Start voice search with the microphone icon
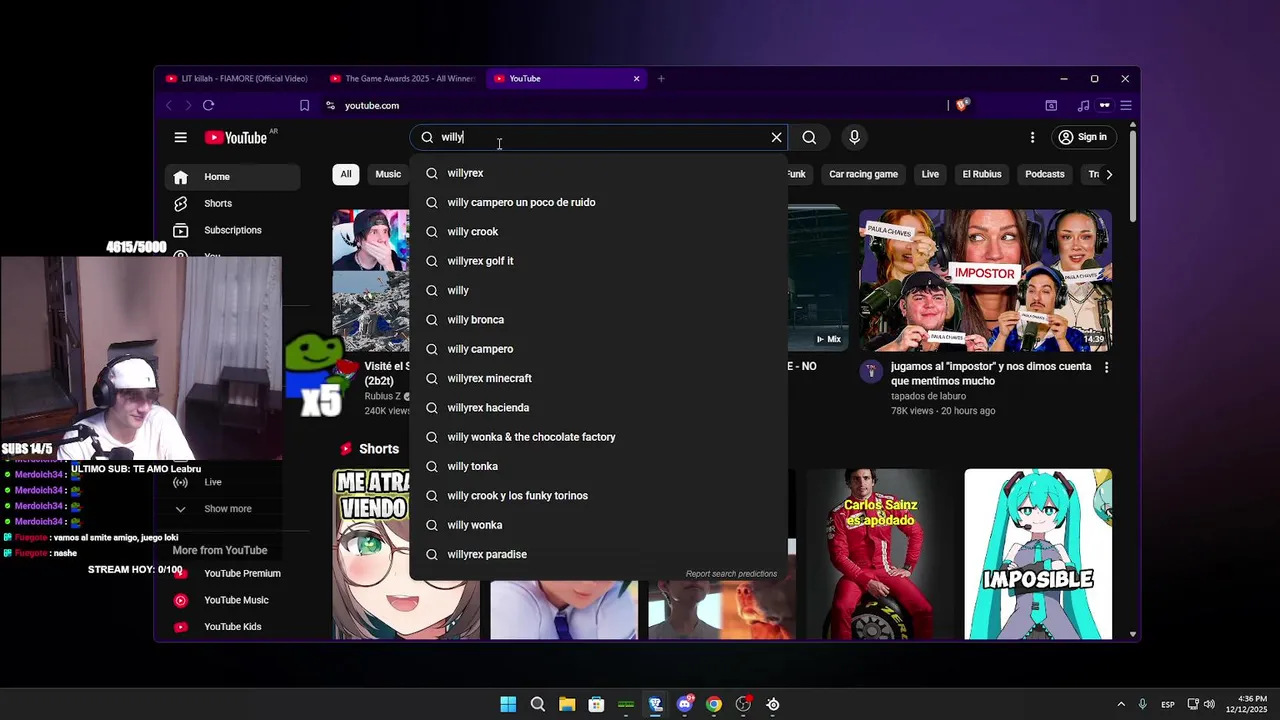 click(x=854, y=137)
